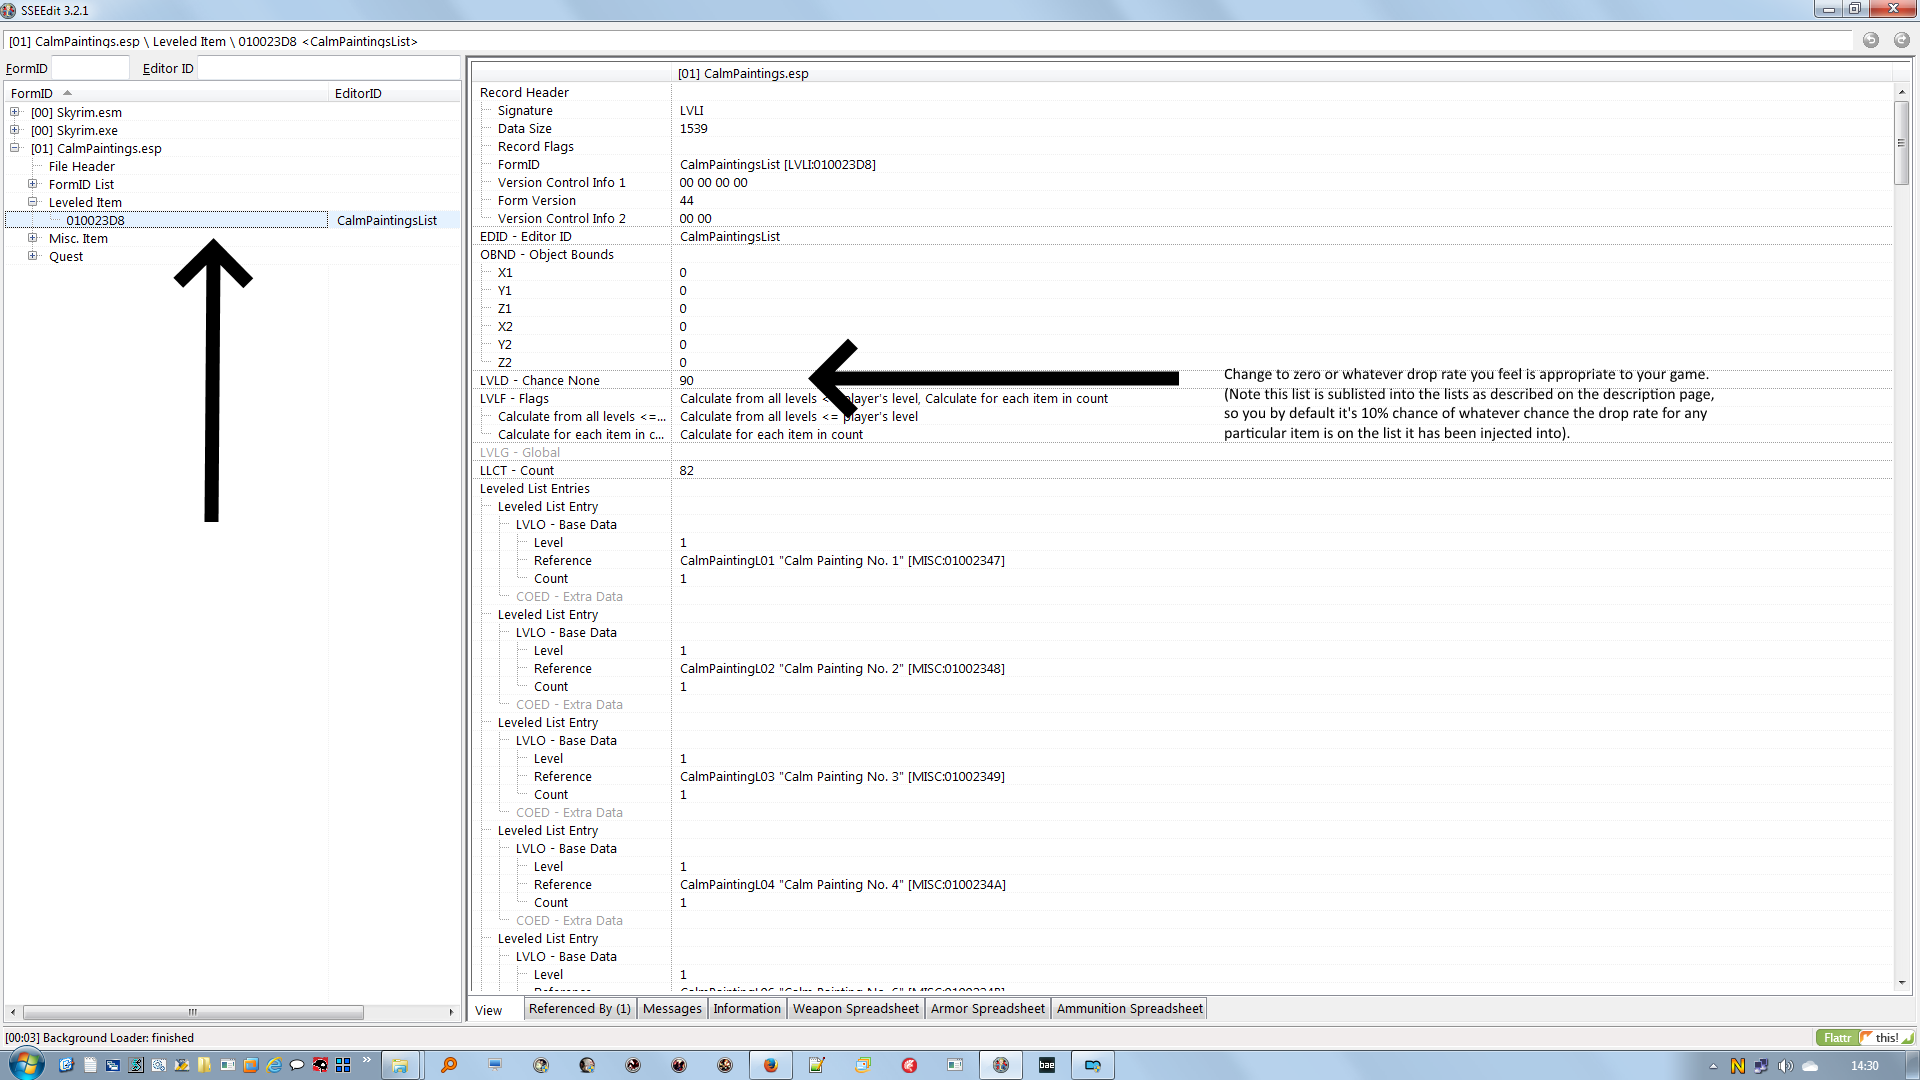The width and height of the screenshot is (1920, 1080).
Task: Click the network computers tray icon
Action: point(1761,1066)
